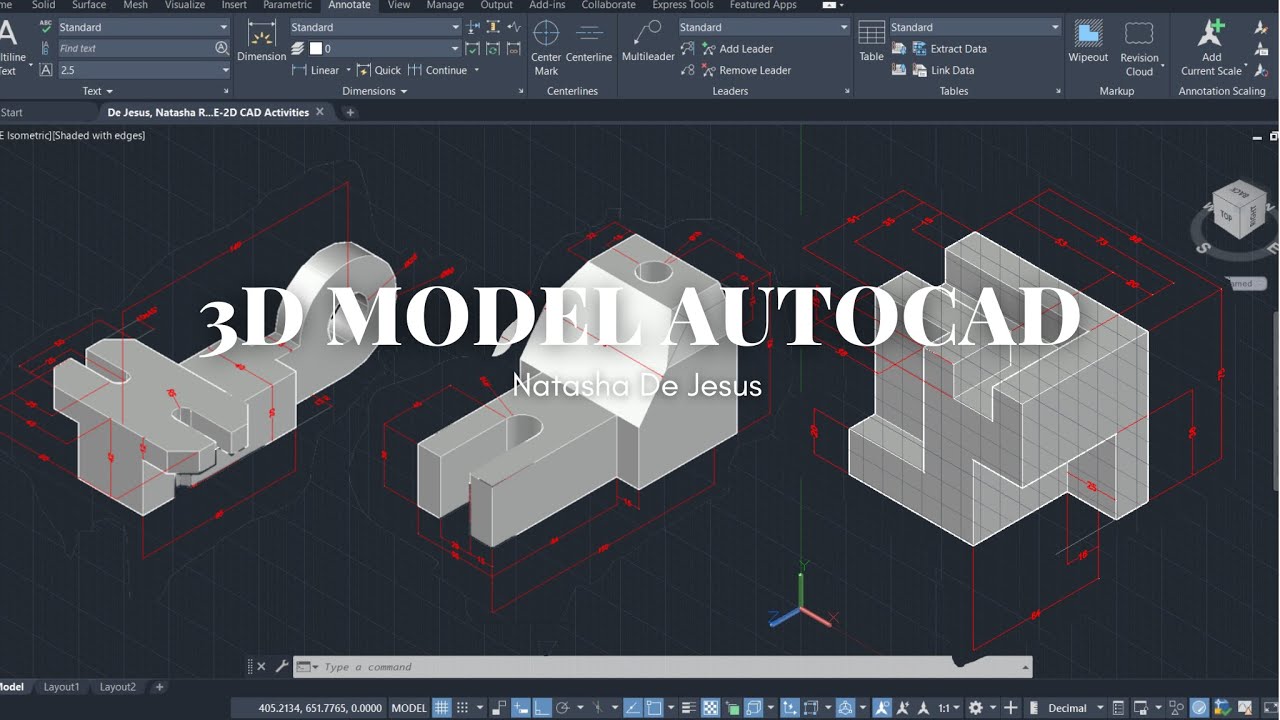Image resolution: width=1280 pixels, height=720 pixels.
Task: Switch to the Manage ribbon tab
Action: pos(445,5)
